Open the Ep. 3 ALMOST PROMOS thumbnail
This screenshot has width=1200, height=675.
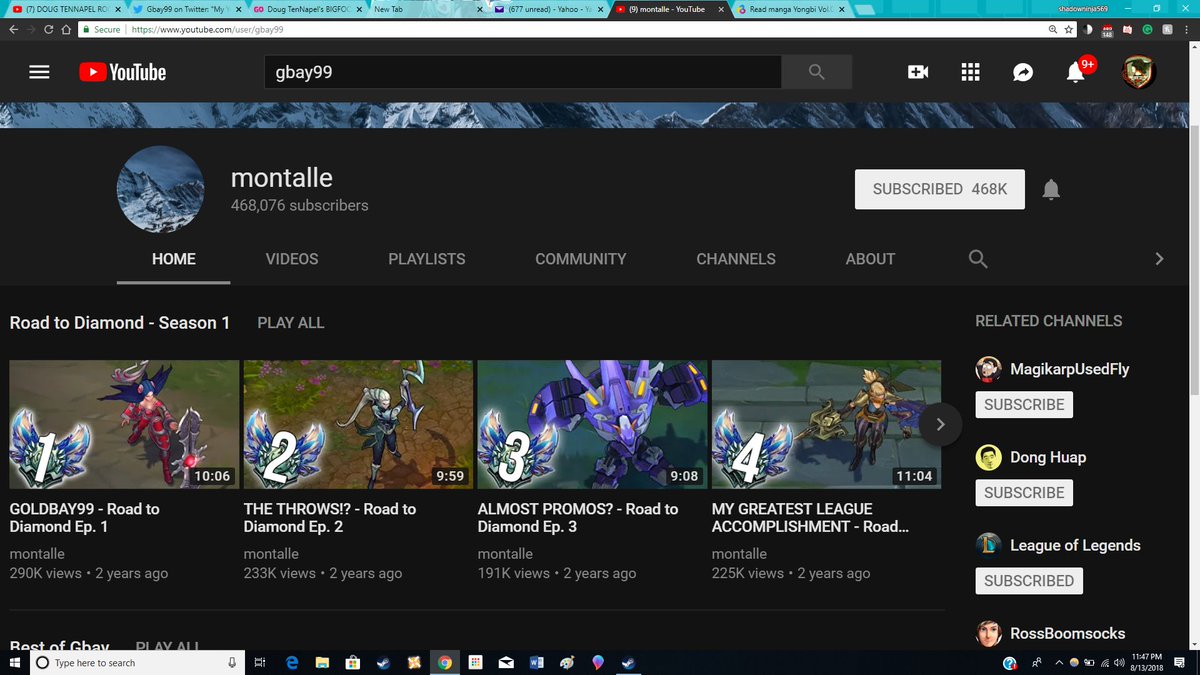click(x=592, y=424)
